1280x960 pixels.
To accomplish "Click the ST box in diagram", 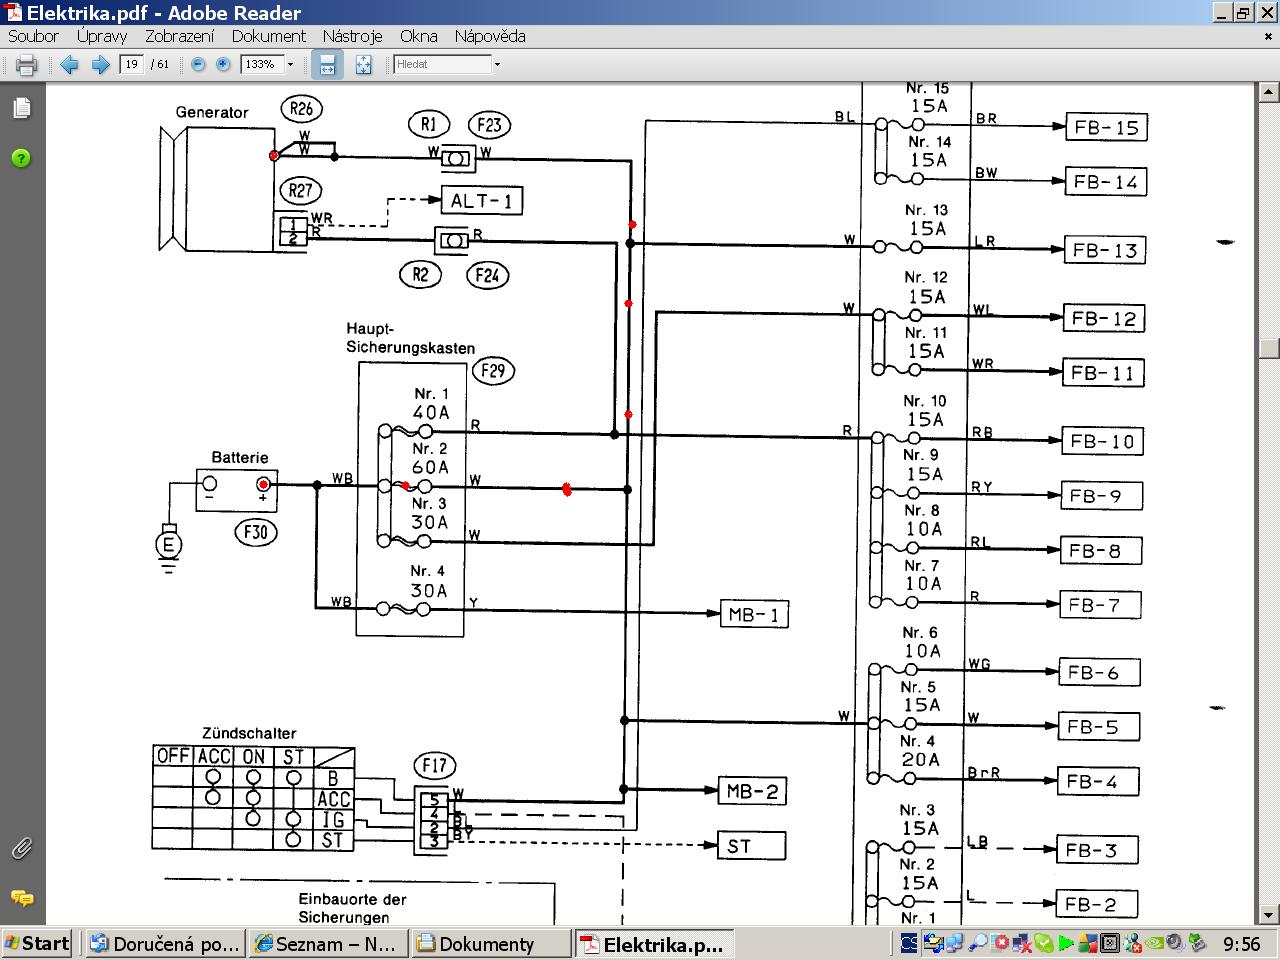I will click(x=752, y=846).
